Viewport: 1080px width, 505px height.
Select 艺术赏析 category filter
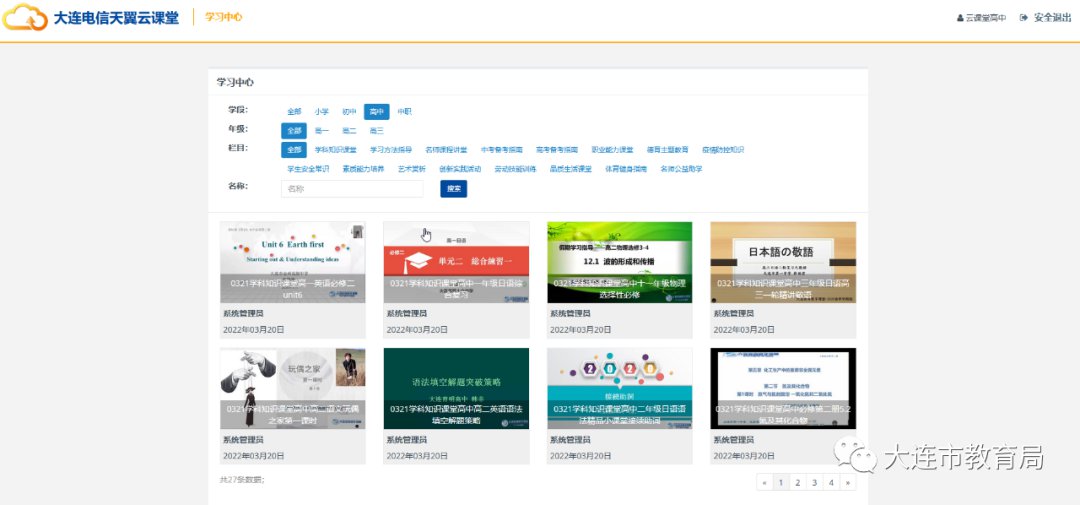(411, 169)
